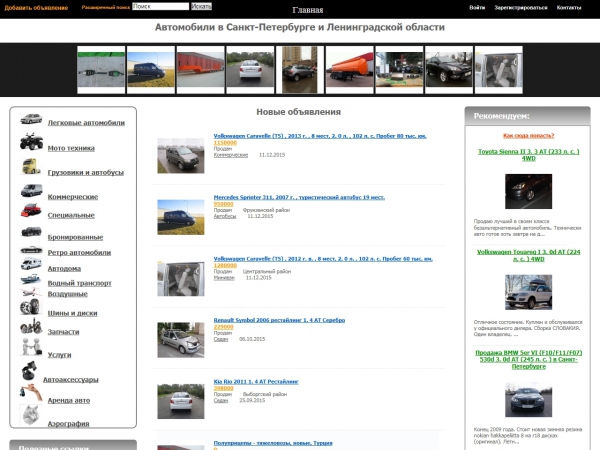Click the airplane icon for Воздушные
This screenshot has width=600, height=450.
31,292
